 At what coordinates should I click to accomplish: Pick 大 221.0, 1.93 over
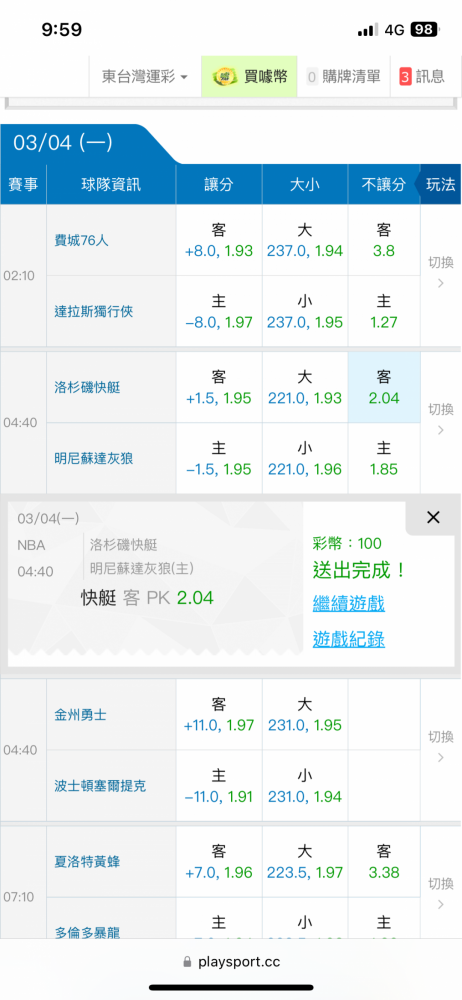coord(305,387)
